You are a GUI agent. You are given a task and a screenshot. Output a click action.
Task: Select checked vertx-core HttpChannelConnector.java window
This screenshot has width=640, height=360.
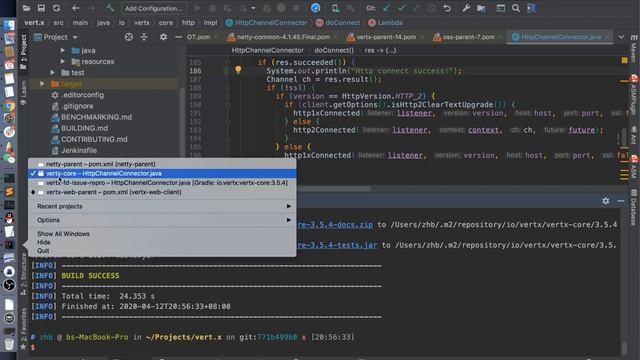[162, 173]
